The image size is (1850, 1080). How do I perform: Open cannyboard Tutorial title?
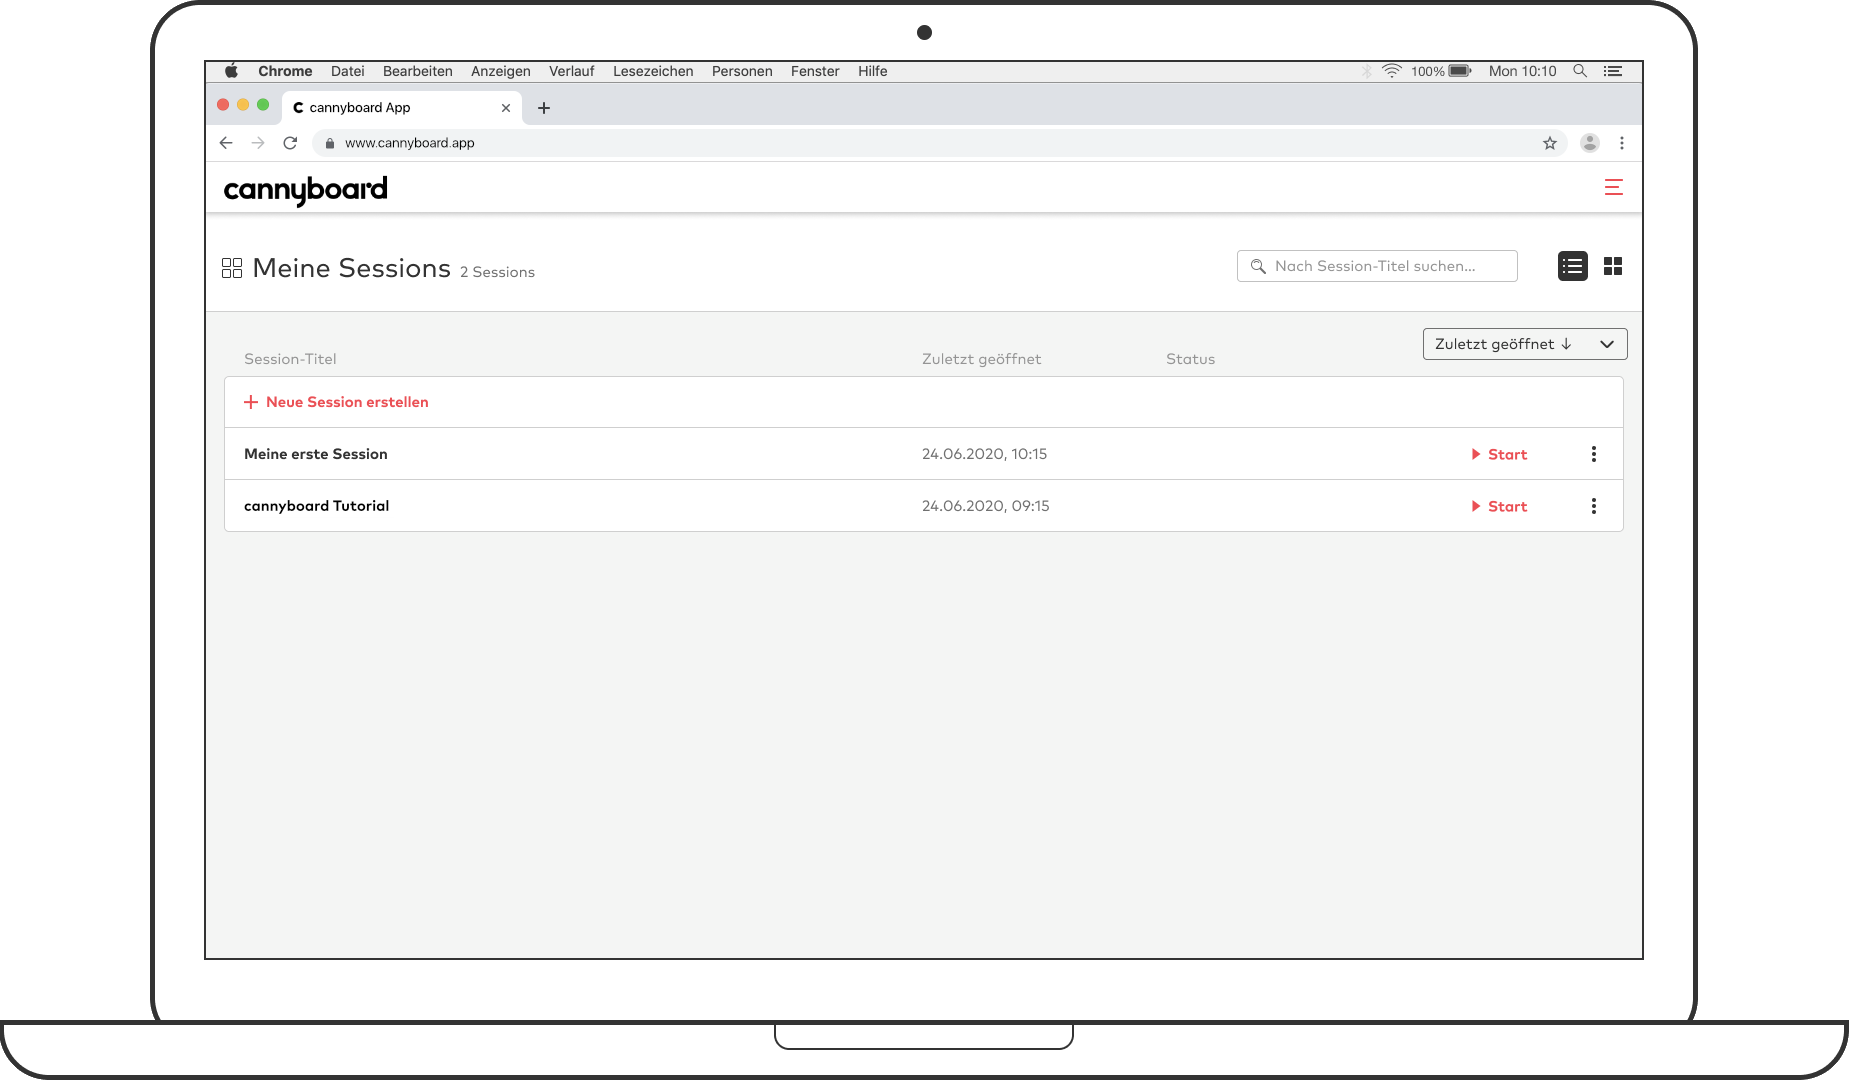click(x=317, y=506)
